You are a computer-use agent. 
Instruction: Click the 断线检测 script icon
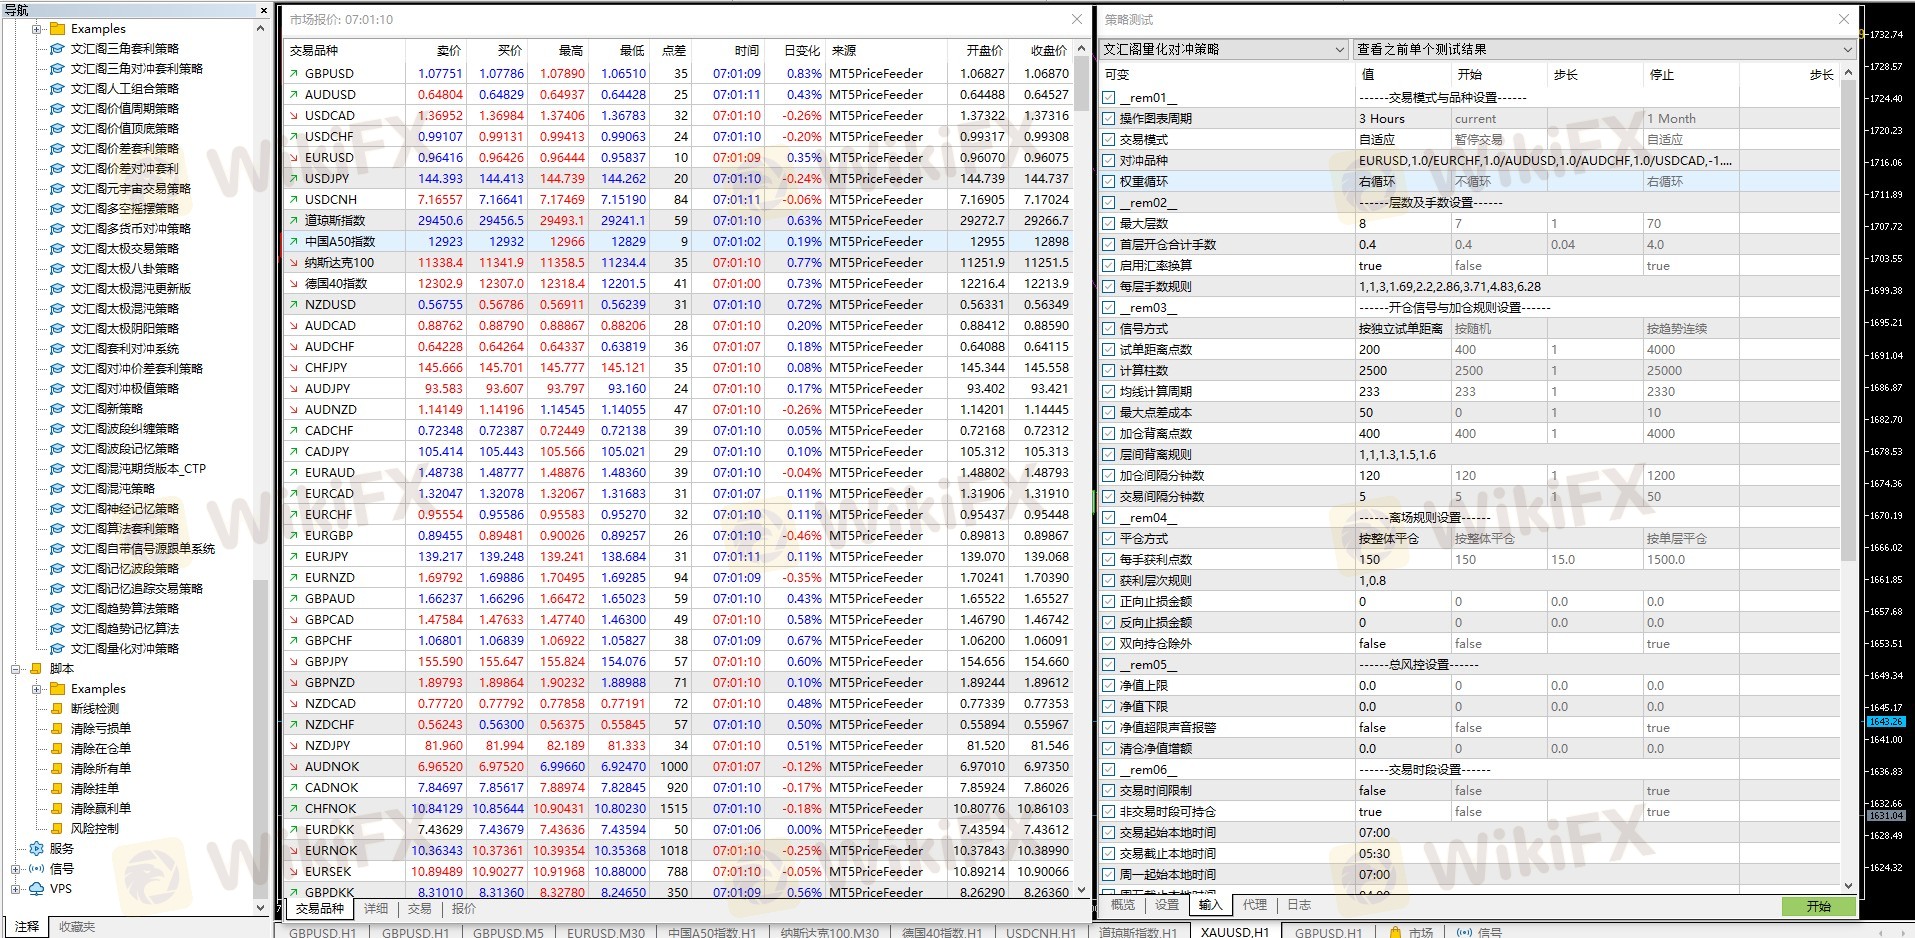coord(57,708)
